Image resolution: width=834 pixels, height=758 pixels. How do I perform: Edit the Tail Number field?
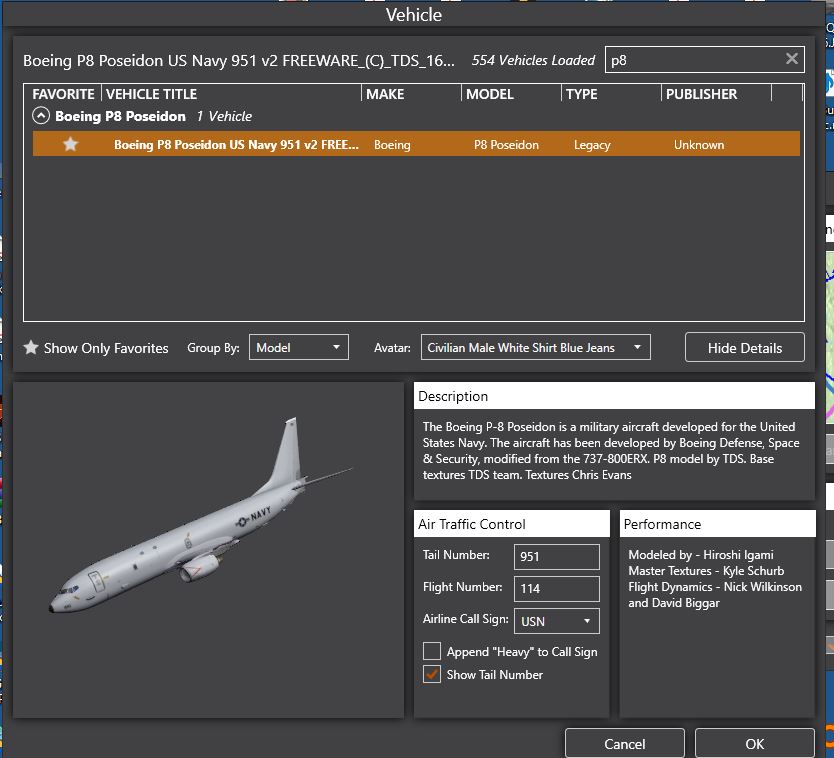pos(556,556)
